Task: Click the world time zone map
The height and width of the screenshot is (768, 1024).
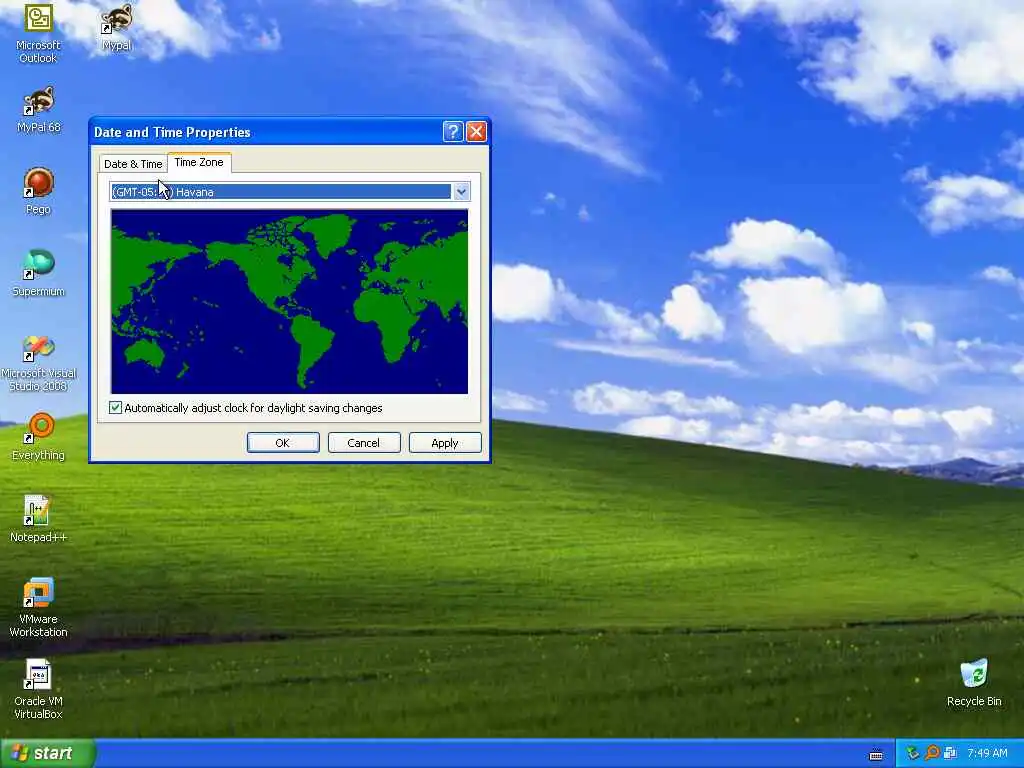Action: pyautogui.click(x=289, y=301)
